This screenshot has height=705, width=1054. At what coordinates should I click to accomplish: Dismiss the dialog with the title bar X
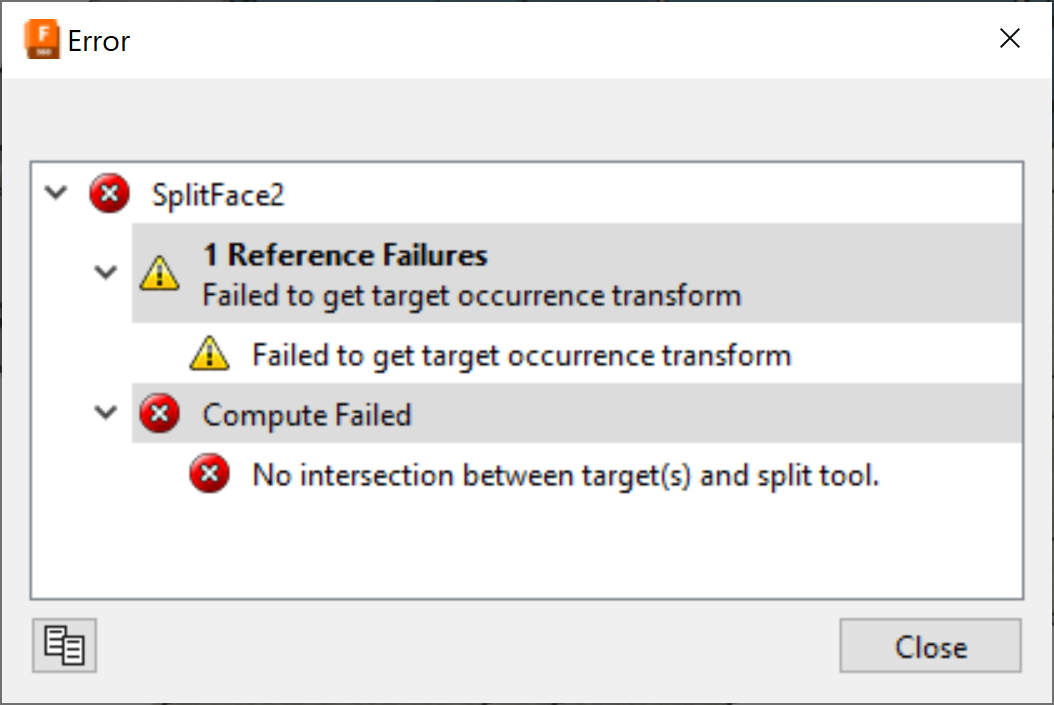[1010, 39]
